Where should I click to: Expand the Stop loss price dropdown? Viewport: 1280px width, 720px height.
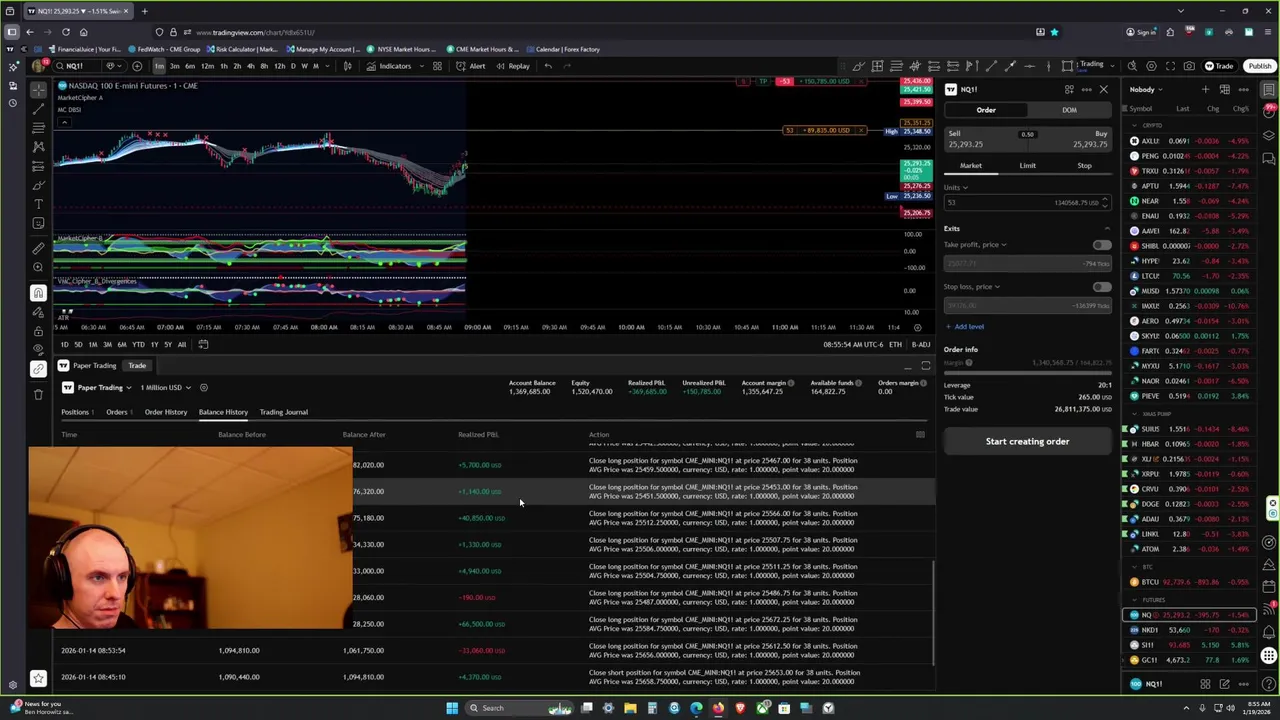click(972, 287)
